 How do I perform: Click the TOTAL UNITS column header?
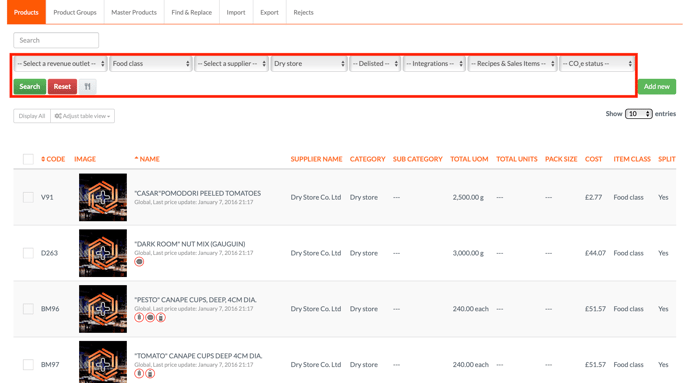(x=517, y=159)
